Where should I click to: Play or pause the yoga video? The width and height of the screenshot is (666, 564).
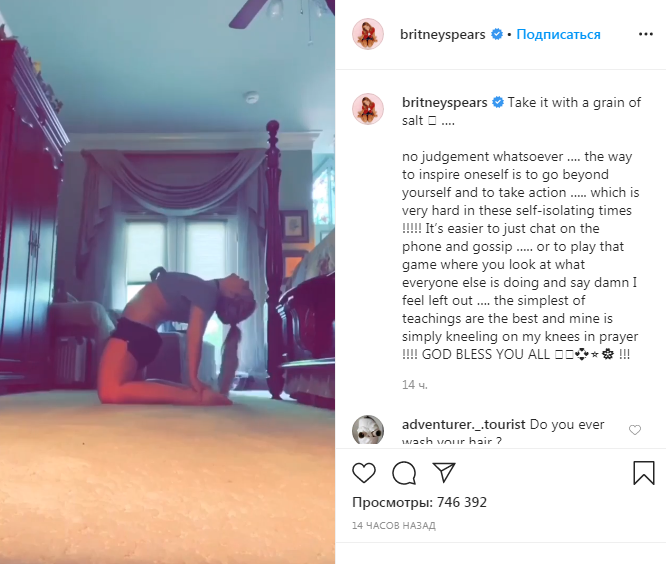tap(167, 282)
